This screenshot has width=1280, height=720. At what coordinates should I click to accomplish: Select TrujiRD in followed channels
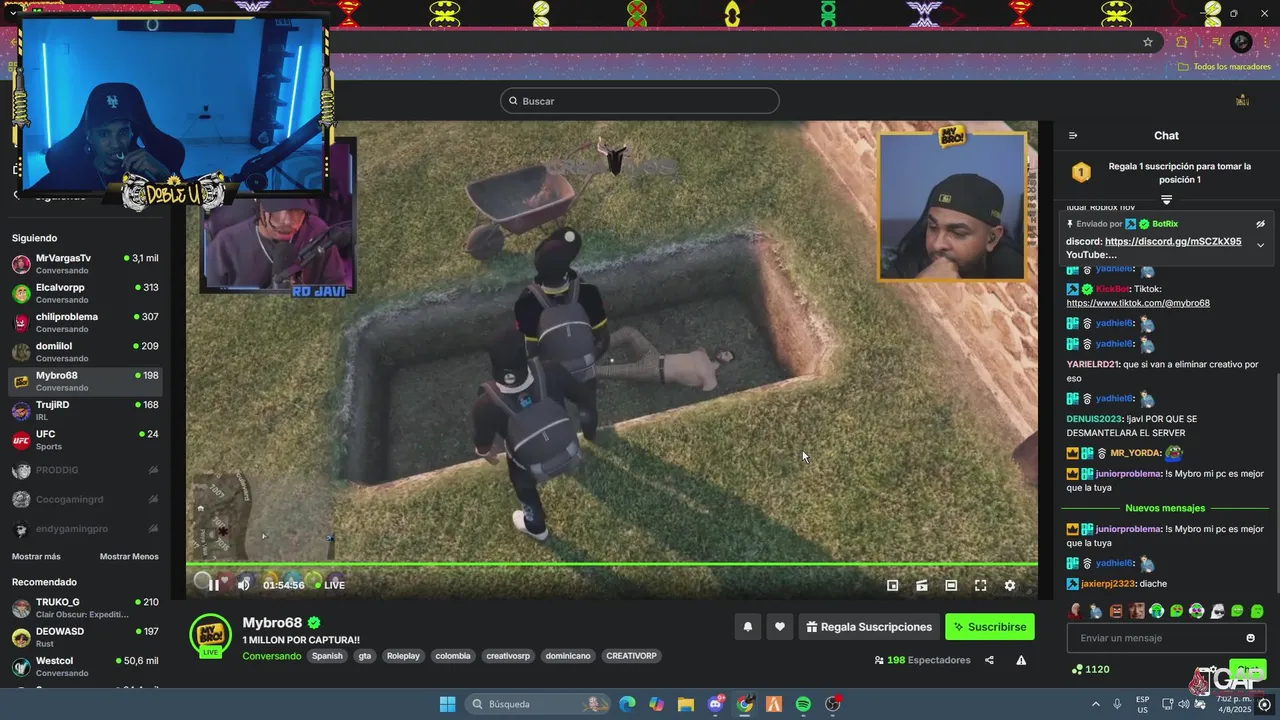click(x=85, y=410)
